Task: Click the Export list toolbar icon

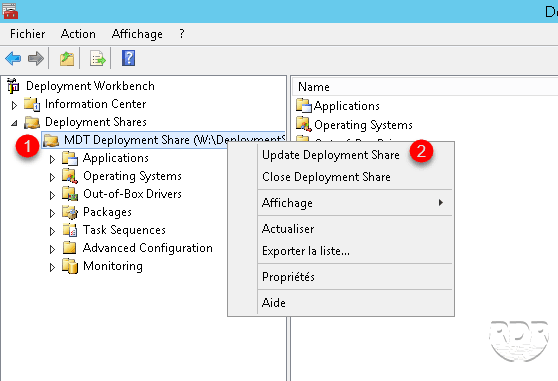Action: [x=98, y=58]
